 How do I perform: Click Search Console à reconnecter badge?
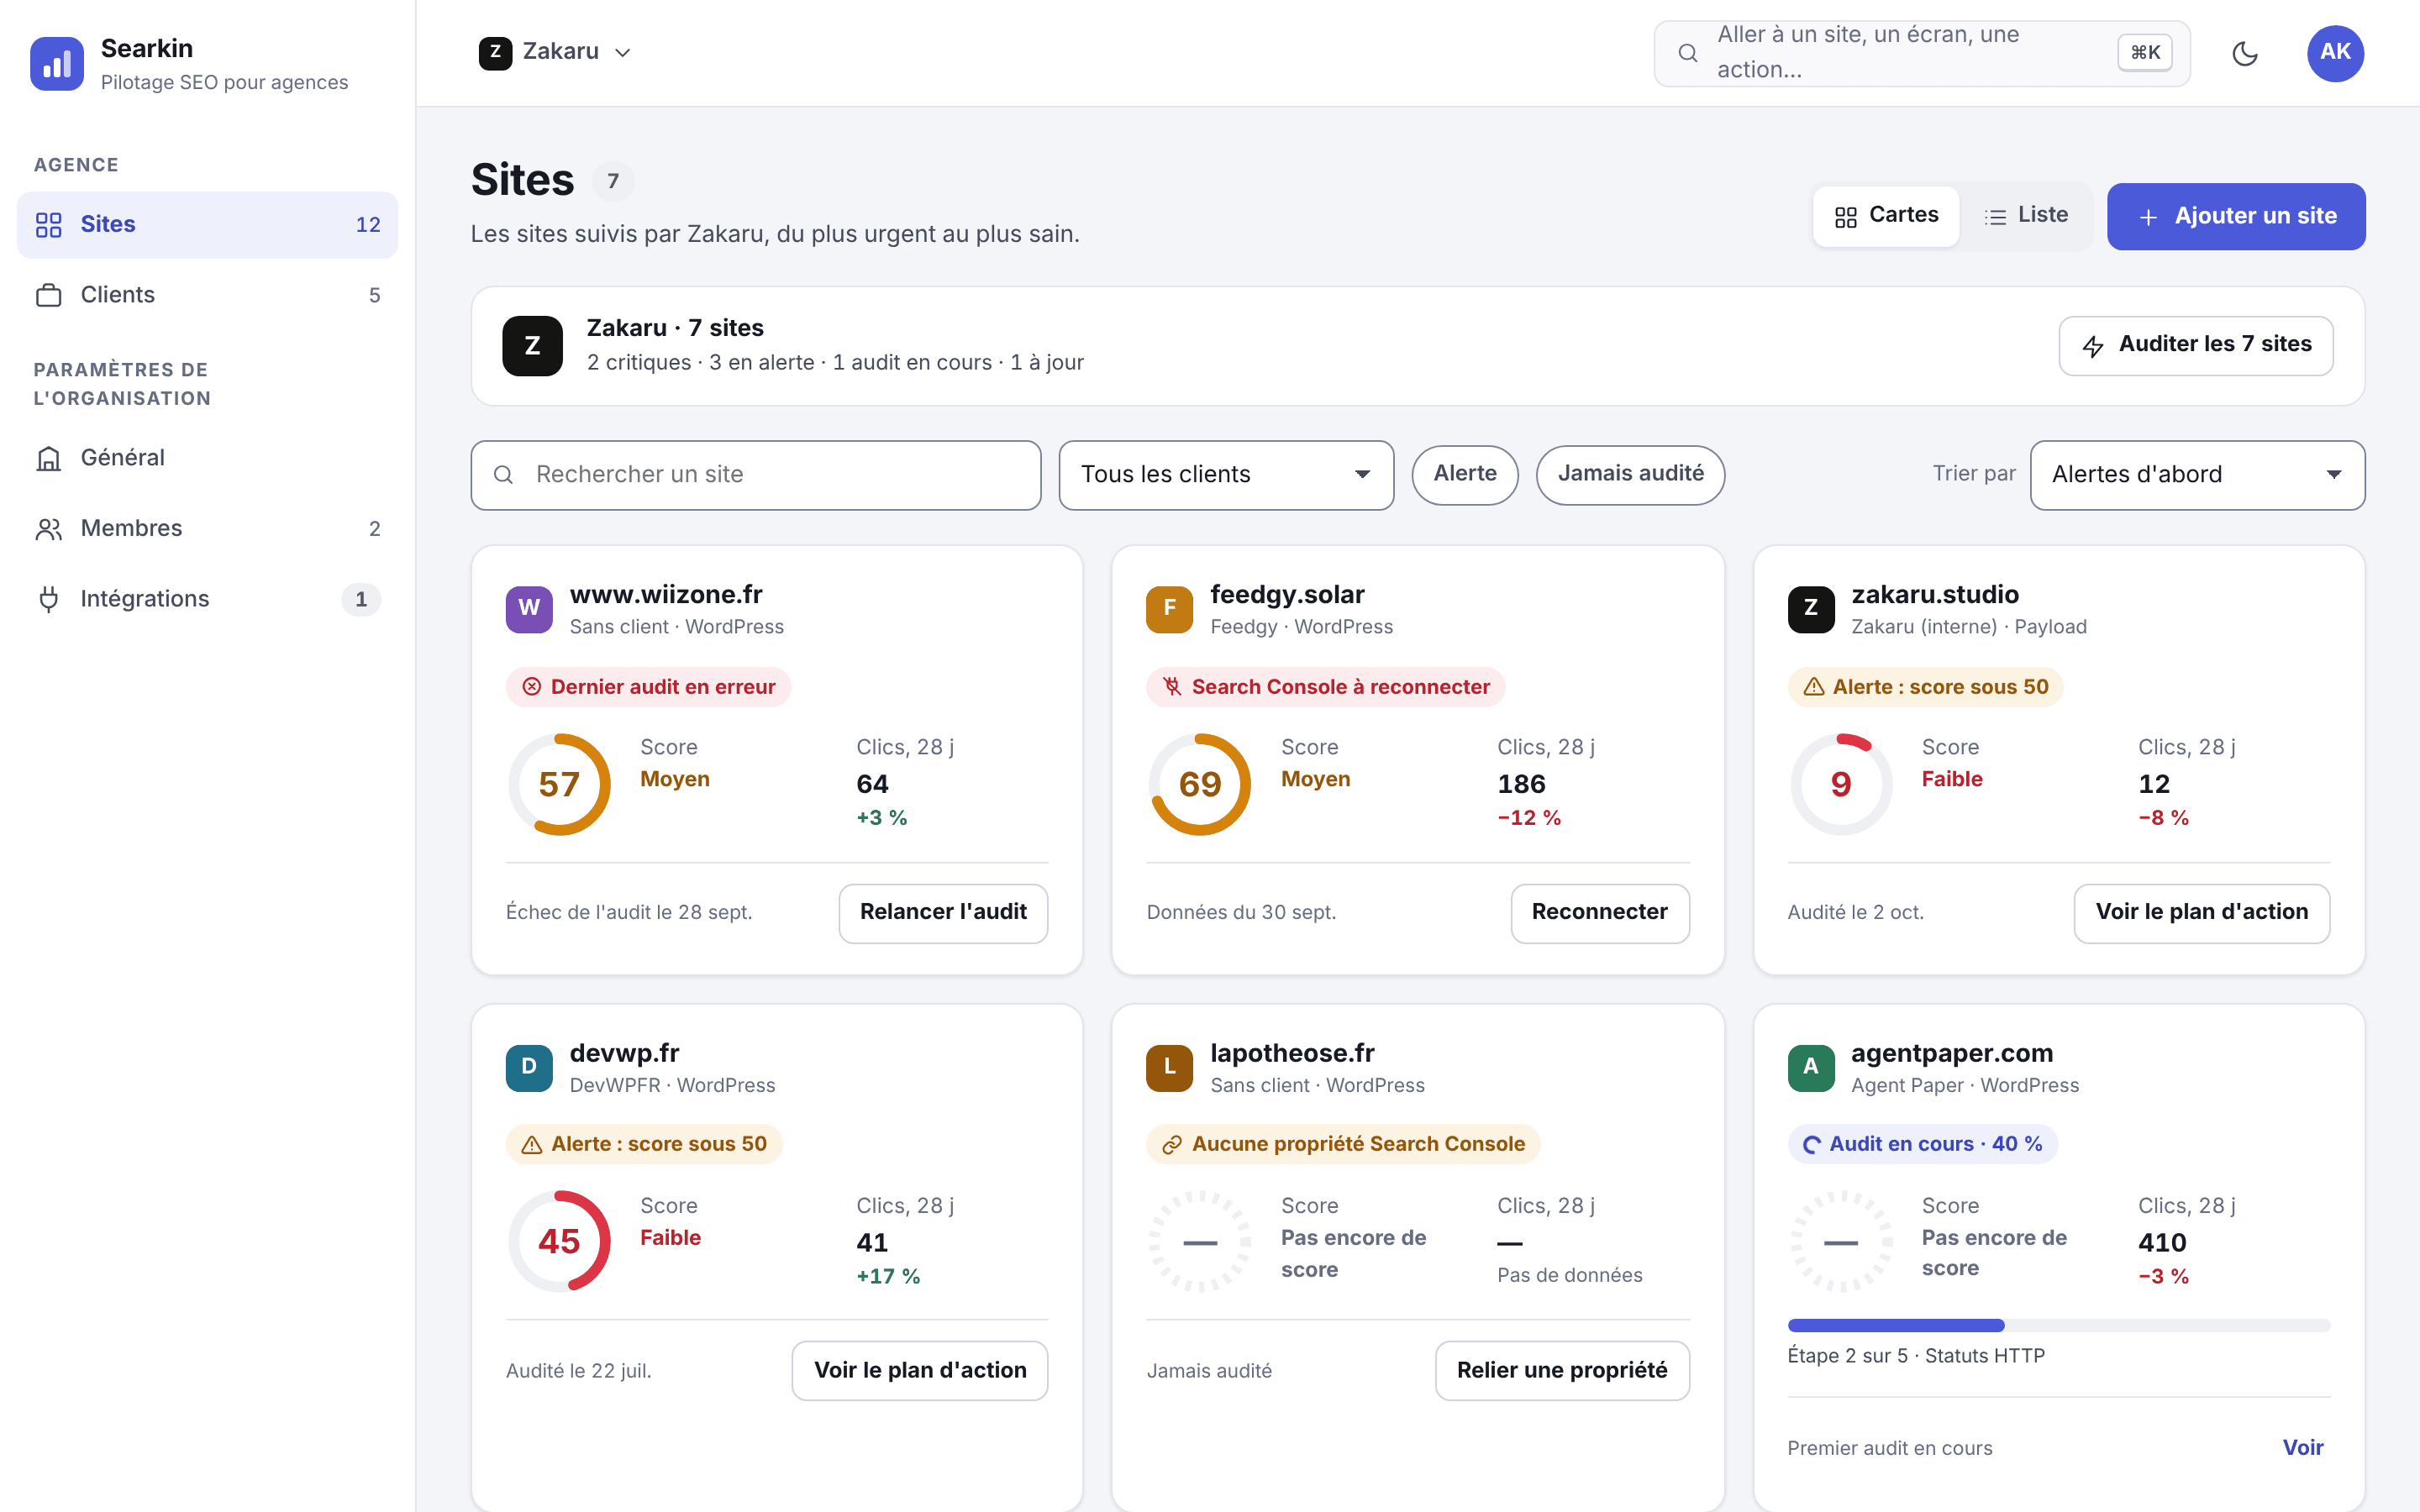pyautogui.click(x=1325, y=687)
